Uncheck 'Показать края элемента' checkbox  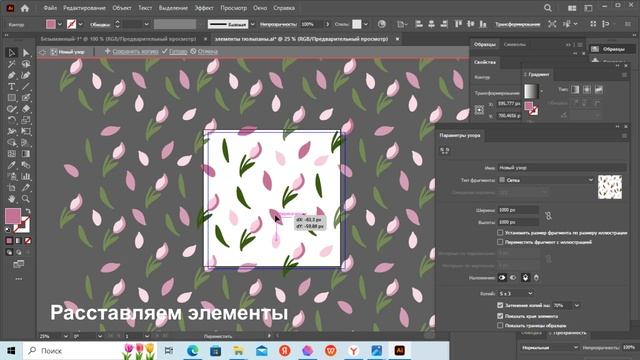point(500,316)
